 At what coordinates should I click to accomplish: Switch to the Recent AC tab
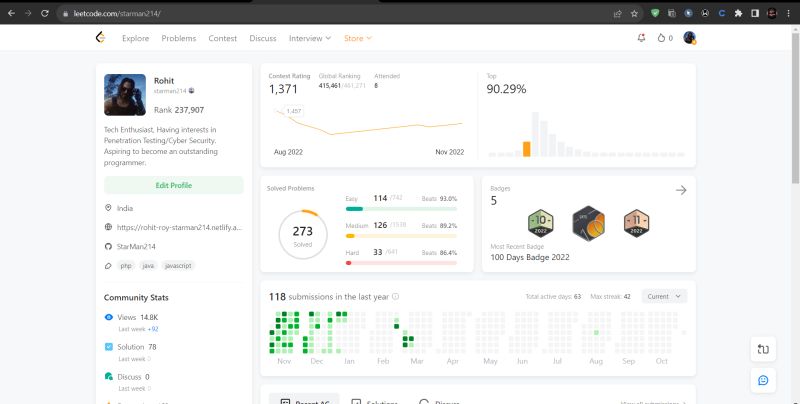[x=304, y=399]
